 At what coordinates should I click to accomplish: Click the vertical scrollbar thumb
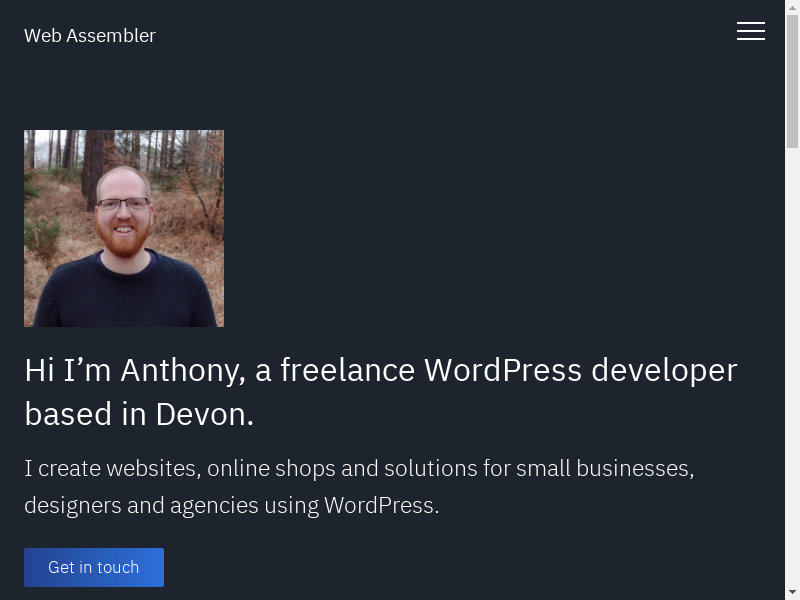coord(792,82)
